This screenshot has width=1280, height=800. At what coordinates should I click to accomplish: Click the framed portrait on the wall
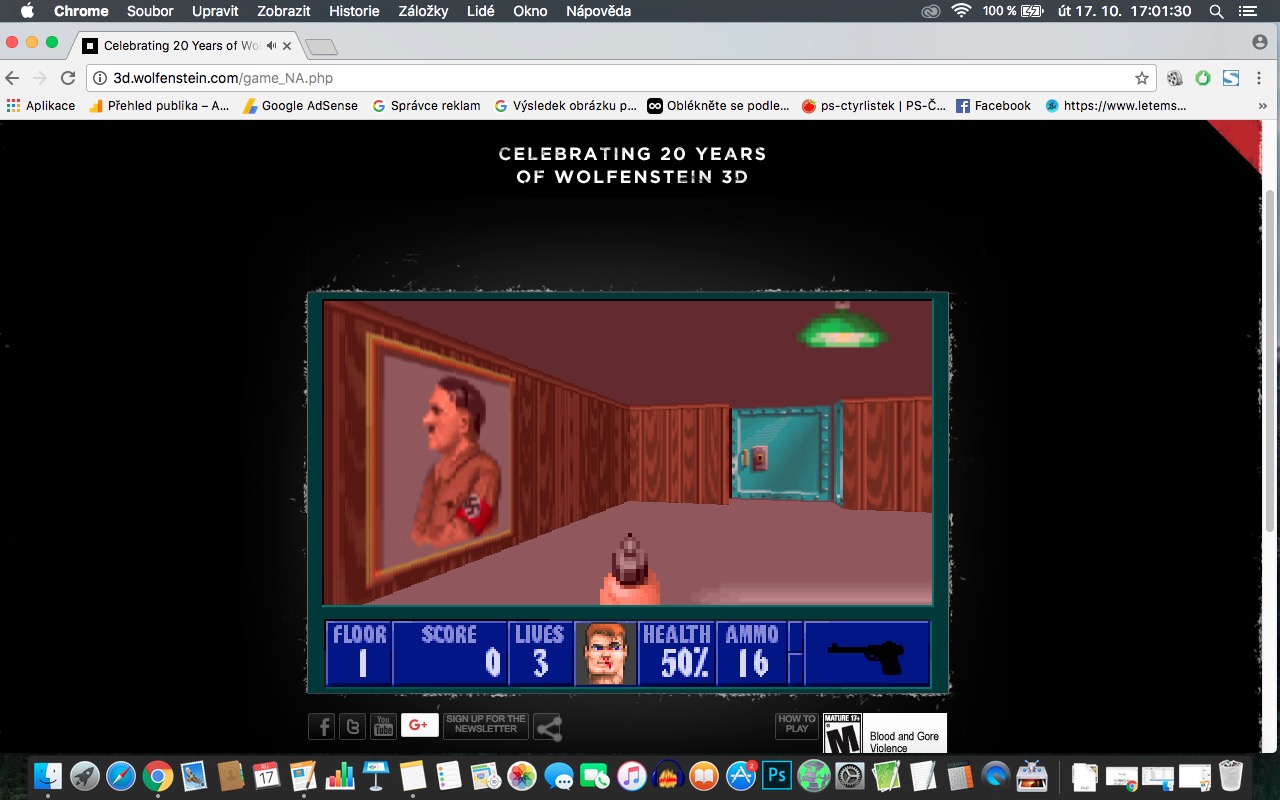coord(441,460)
